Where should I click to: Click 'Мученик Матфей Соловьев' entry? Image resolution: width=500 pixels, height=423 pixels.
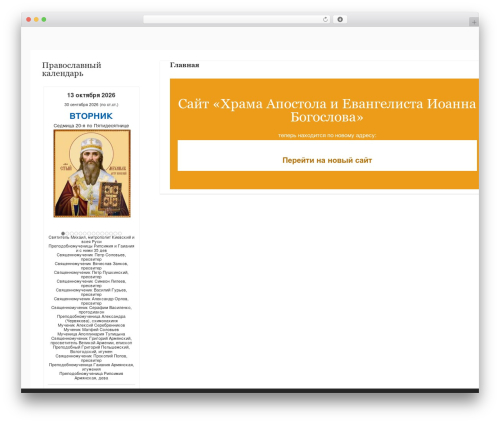(x=91, y=329)
